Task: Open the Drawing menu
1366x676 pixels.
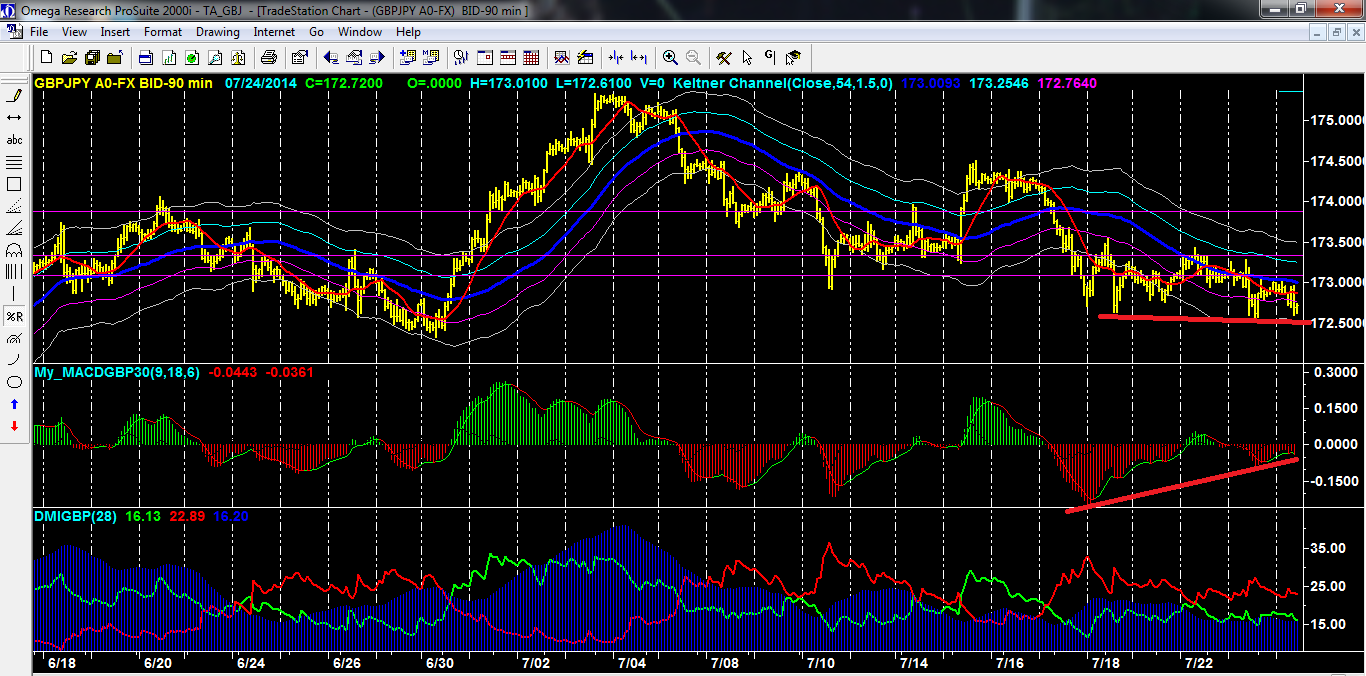Action: click(217, 32)
